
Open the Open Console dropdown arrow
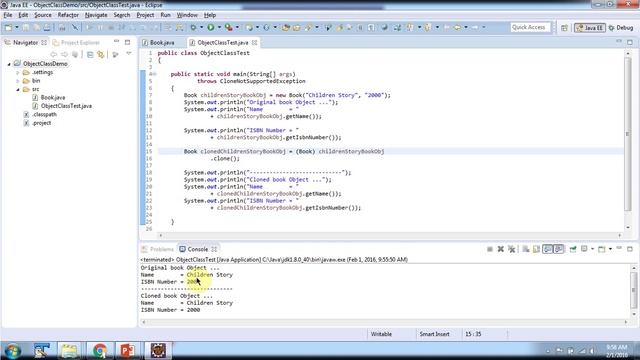pyautogui.click(x=610, y=249)
